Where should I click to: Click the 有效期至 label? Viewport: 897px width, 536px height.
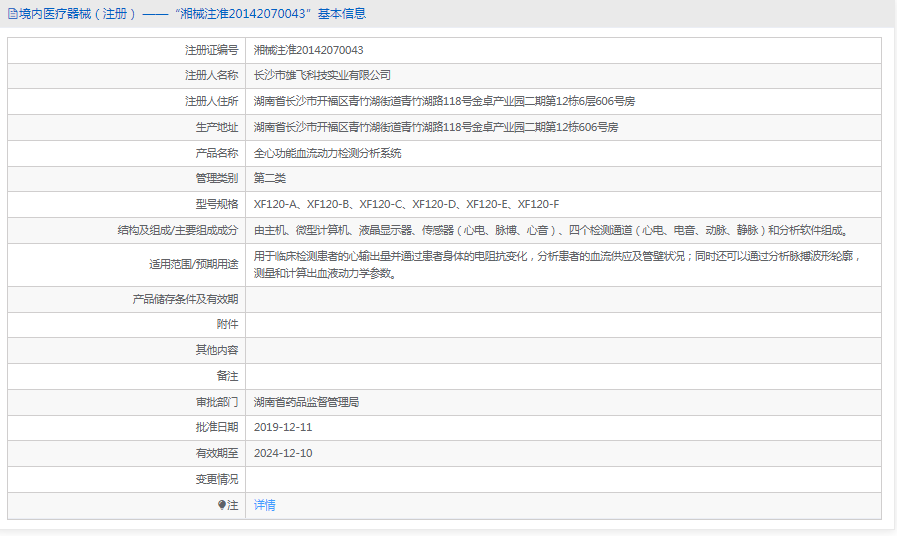(x=217, y=453)
